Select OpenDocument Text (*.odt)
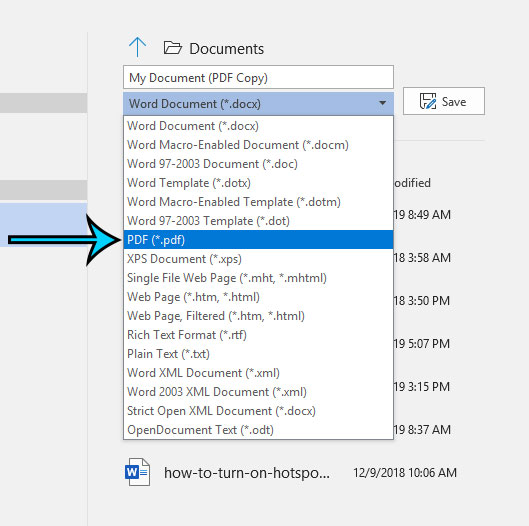This screenshot has width=529, height=526. coord(258,430)
